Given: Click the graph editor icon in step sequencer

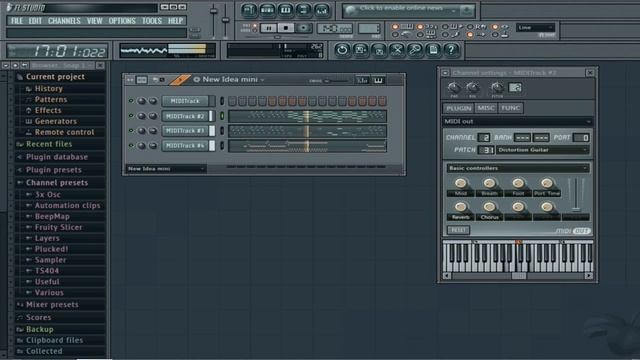Looking at the screenshot, I should (x=362, y=80).
